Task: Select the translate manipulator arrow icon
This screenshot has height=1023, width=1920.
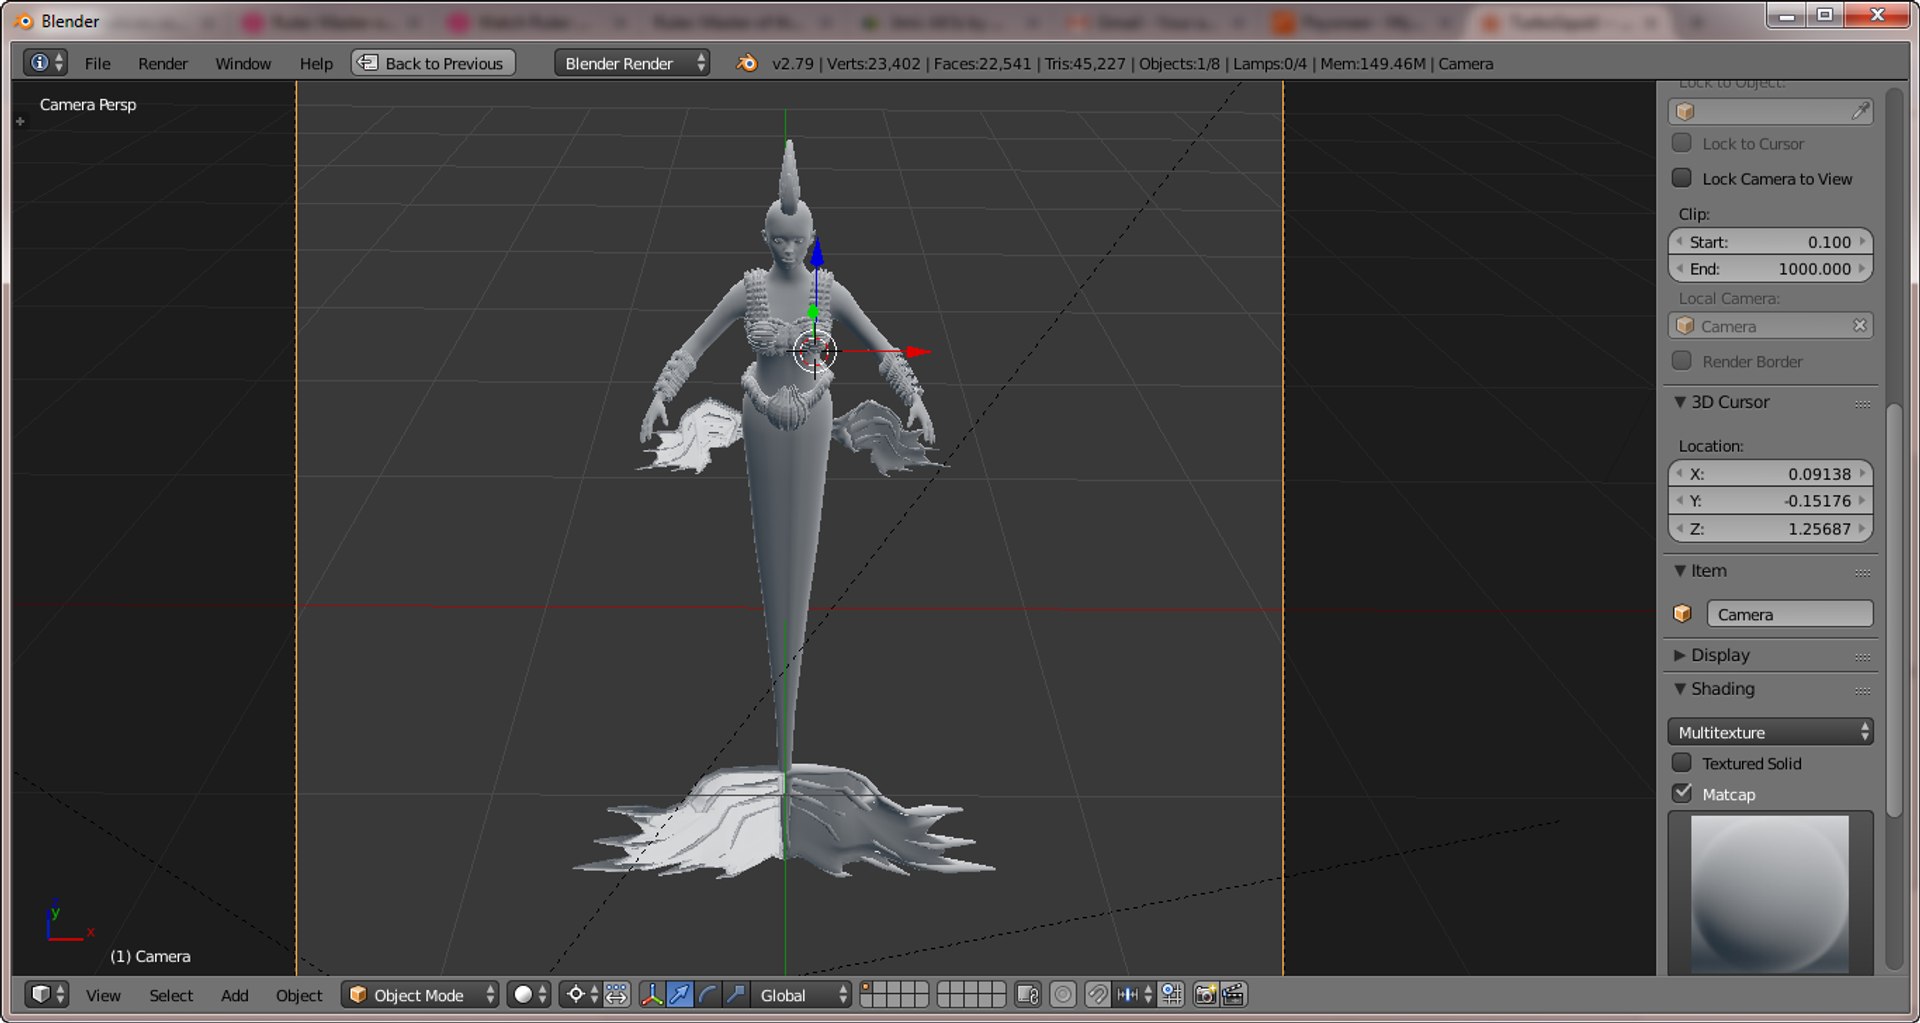Action: point(680,995)
